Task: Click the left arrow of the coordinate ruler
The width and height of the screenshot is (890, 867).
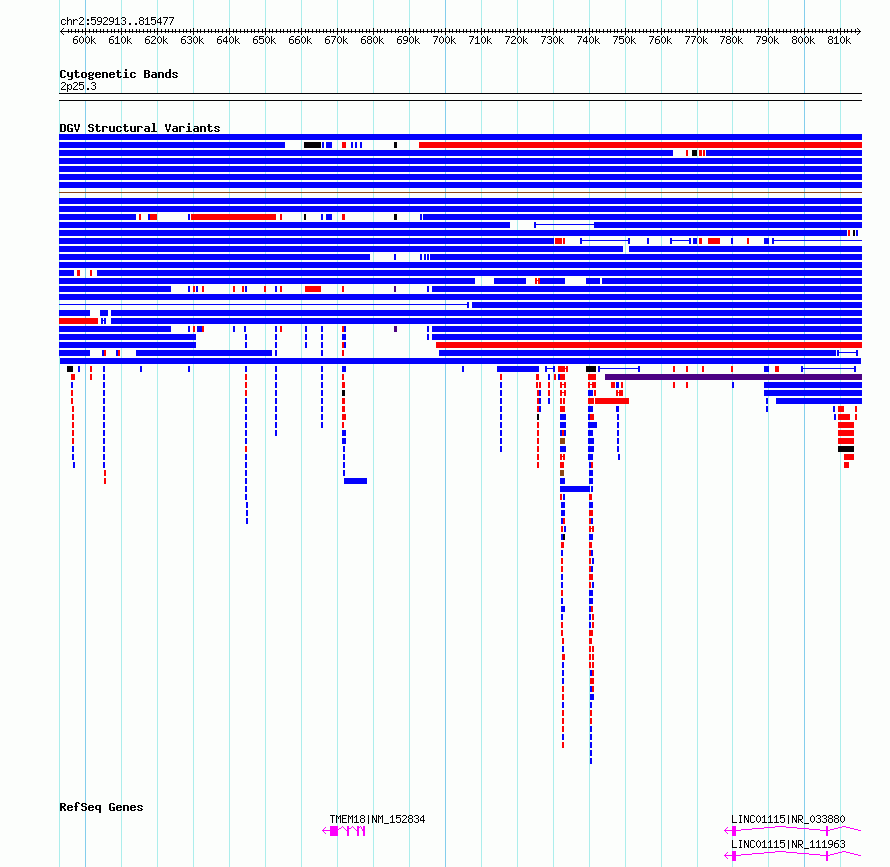Action: click(x=62, y=31)
